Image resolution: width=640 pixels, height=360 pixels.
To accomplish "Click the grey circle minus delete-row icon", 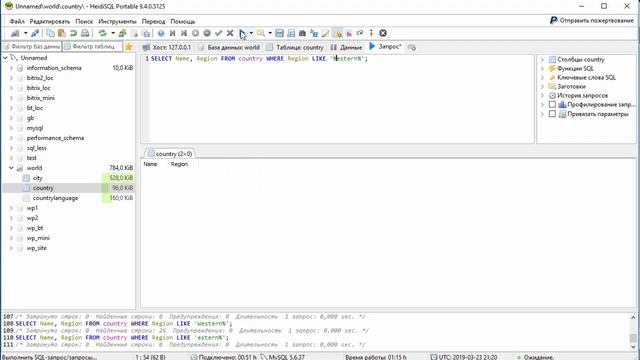I will pyautogui.click(x=207, y=33).
